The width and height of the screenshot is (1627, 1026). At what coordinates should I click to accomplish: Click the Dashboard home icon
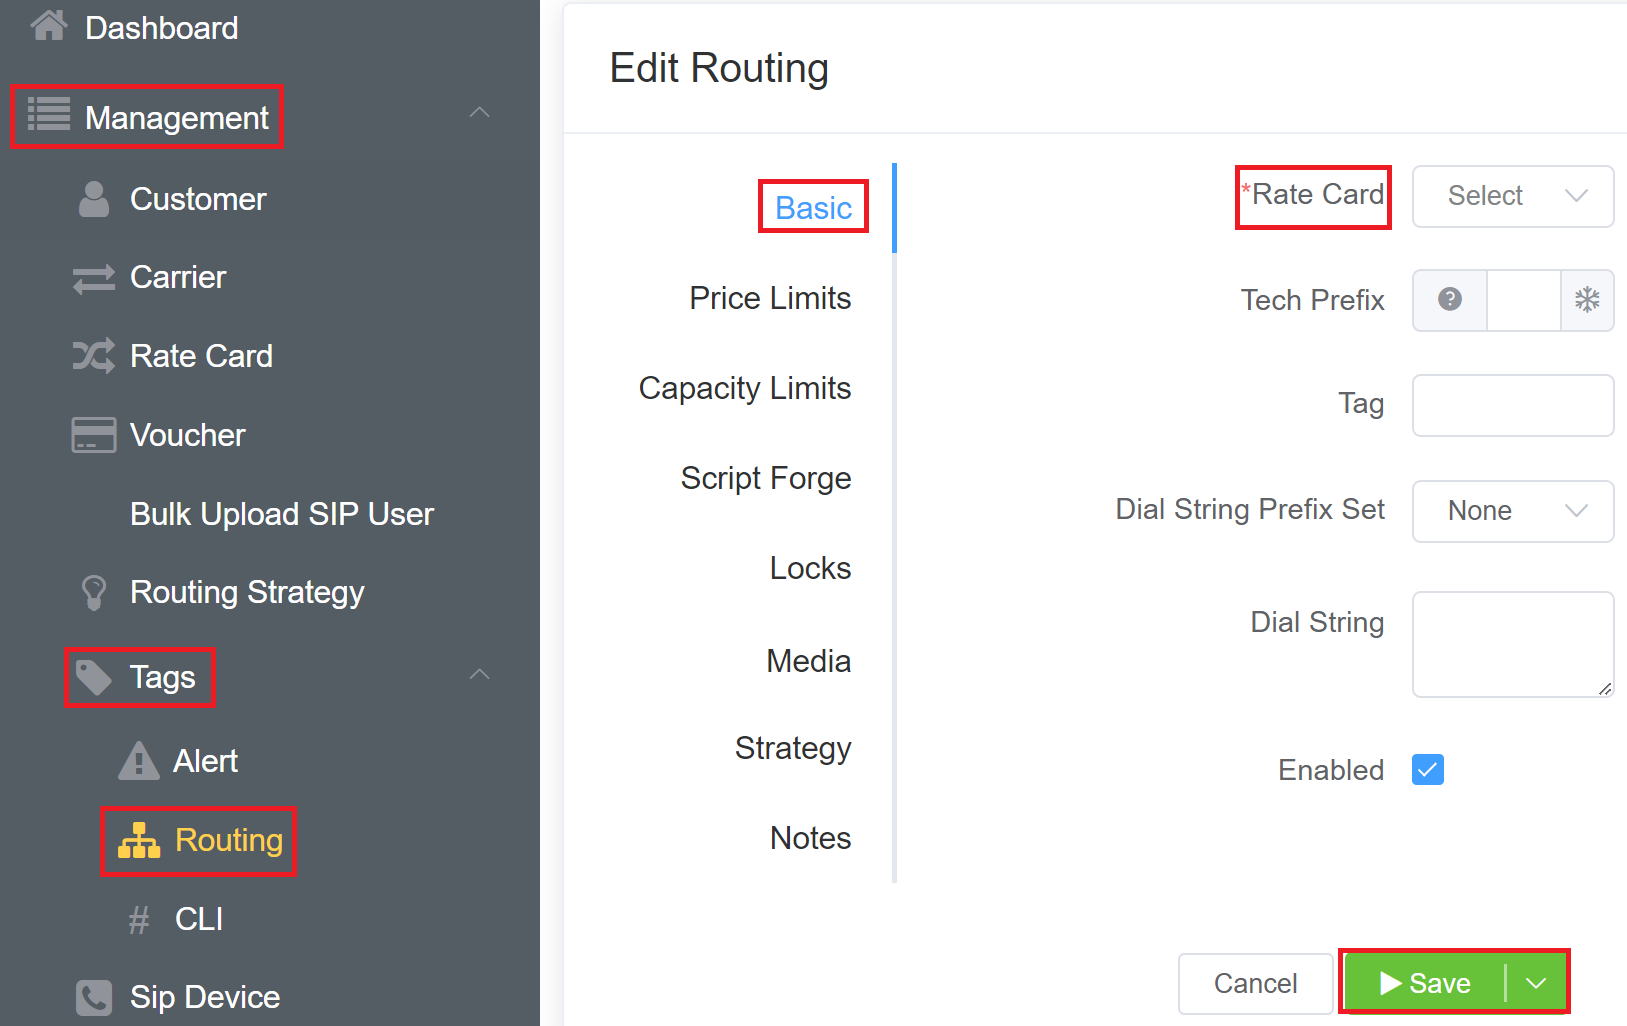49,26
